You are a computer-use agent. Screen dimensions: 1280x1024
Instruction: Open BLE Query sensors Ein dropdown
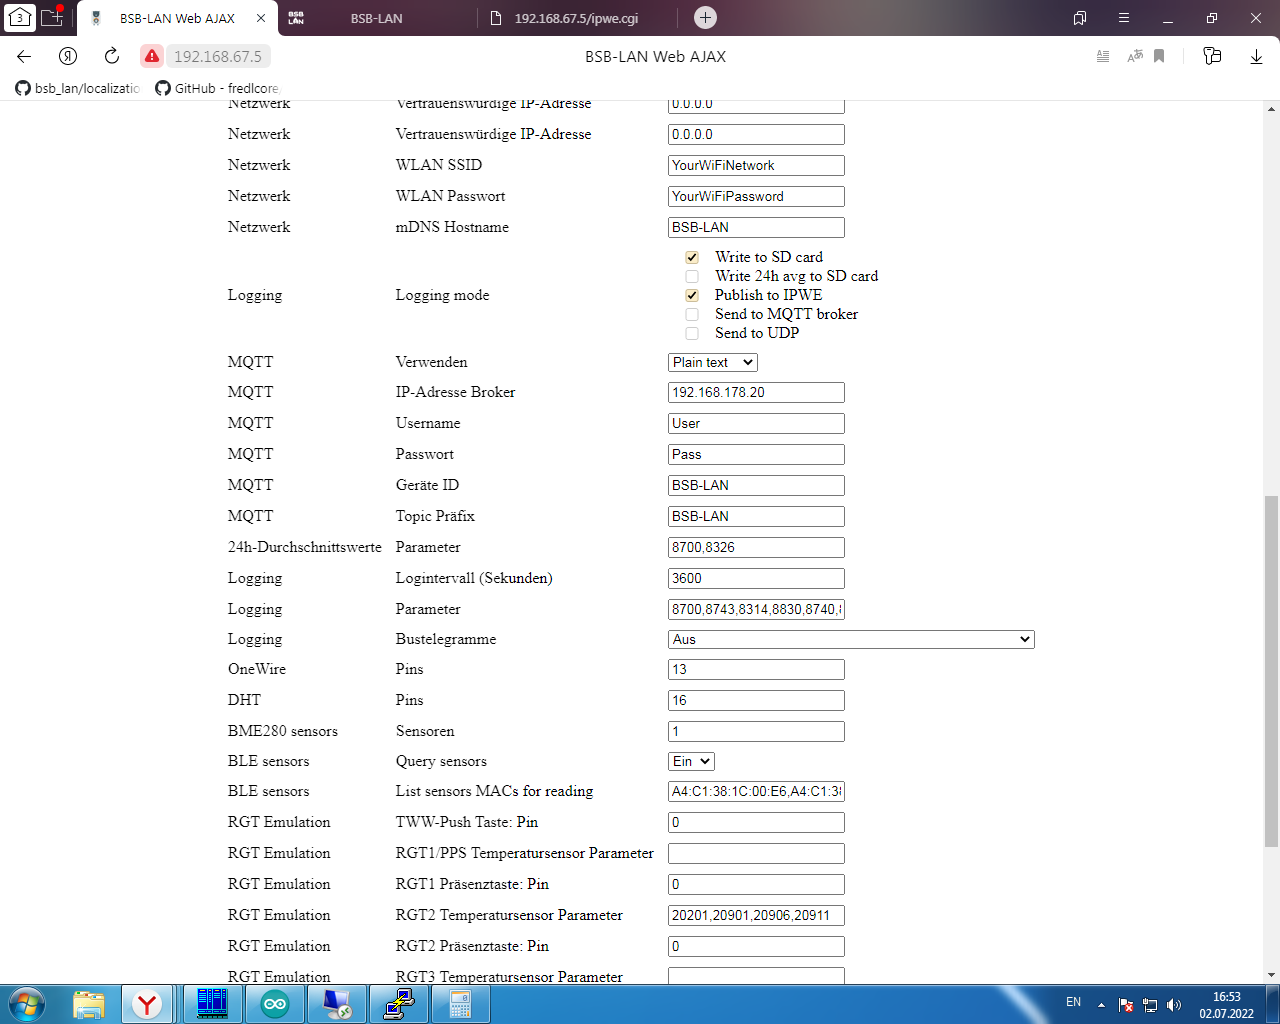(691, 761)
